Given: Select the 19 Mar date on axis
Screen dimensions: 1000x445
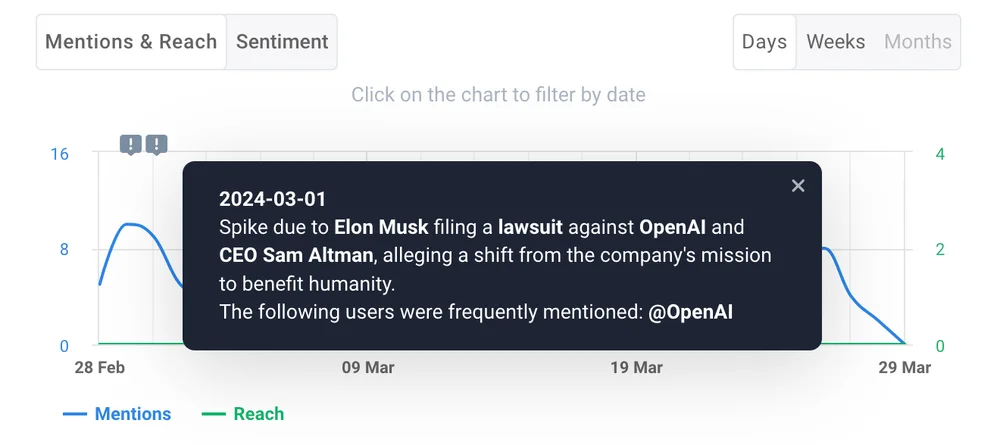Looking at the screenshot, I should (x=637, y=368).
